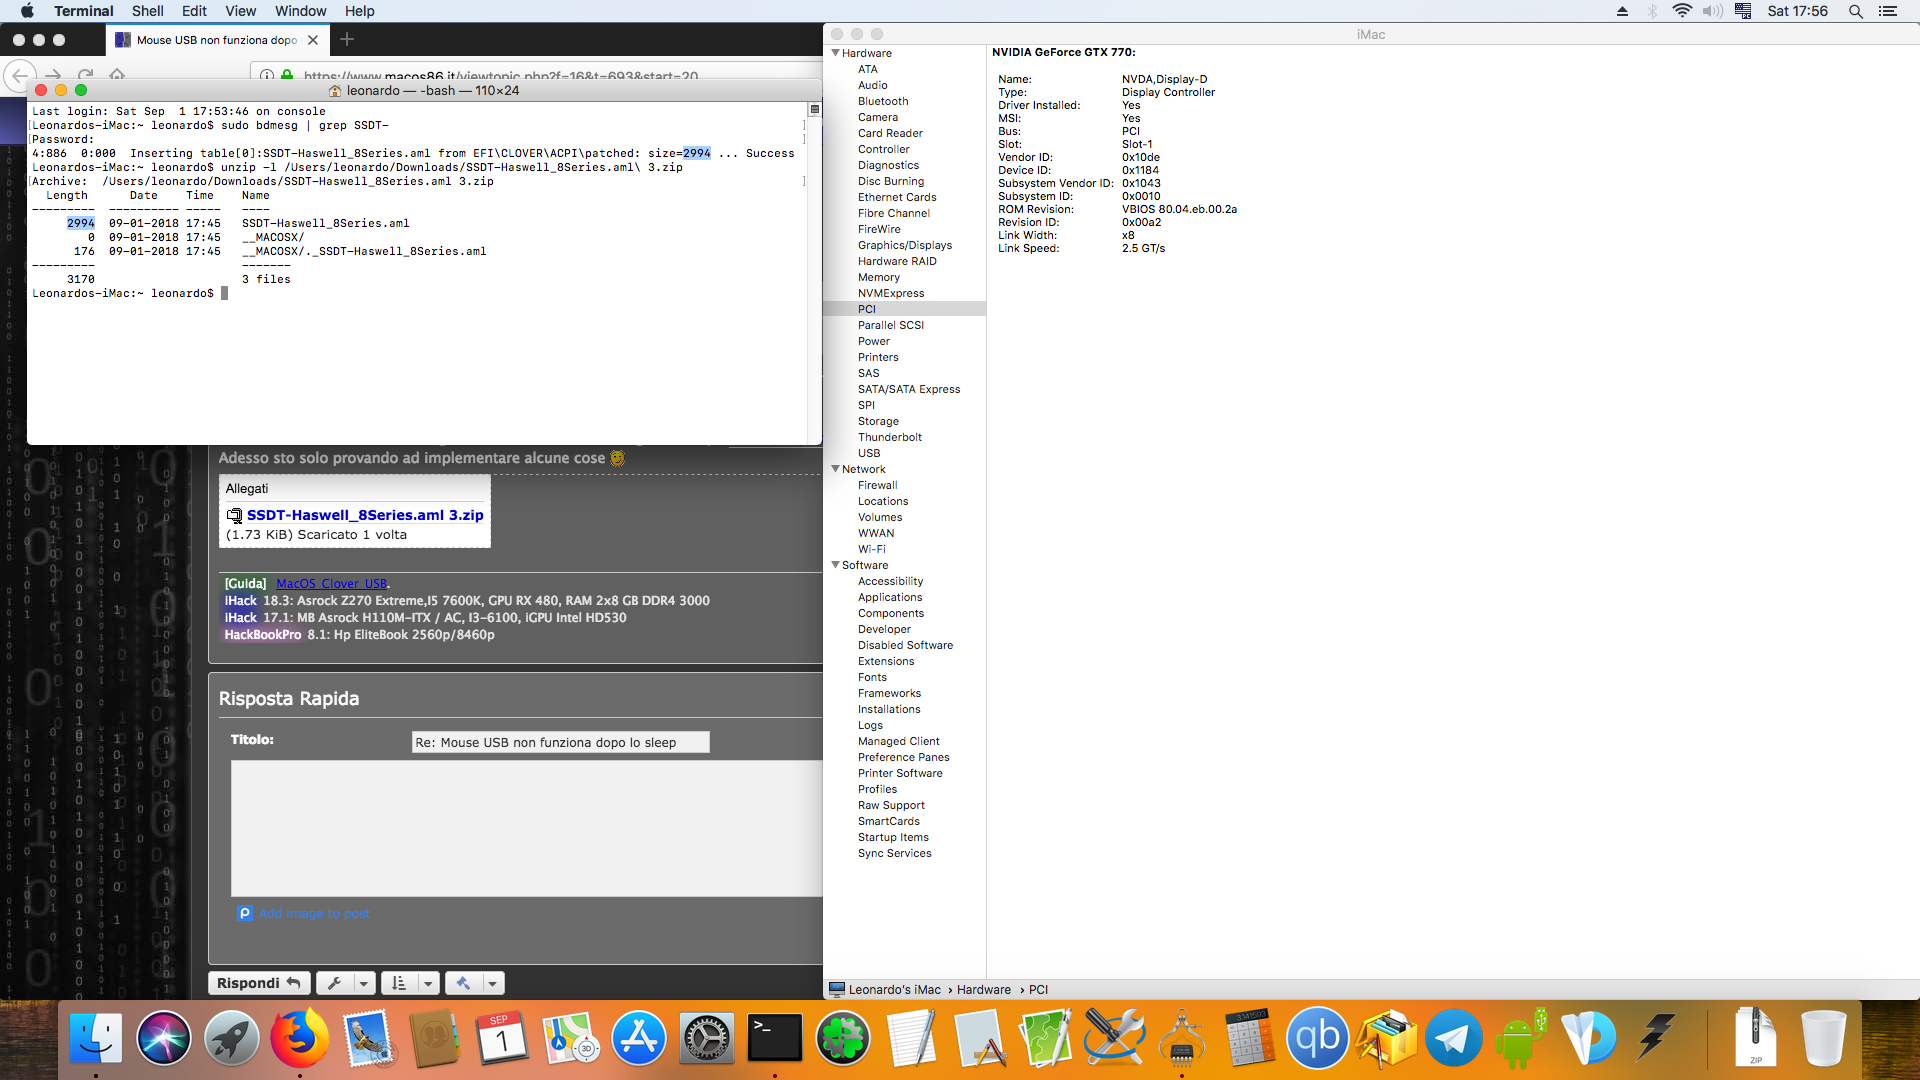
Task: Open Calendar icon showing SEP 1
Action: pyautogui.click(x=503, y=1038)
